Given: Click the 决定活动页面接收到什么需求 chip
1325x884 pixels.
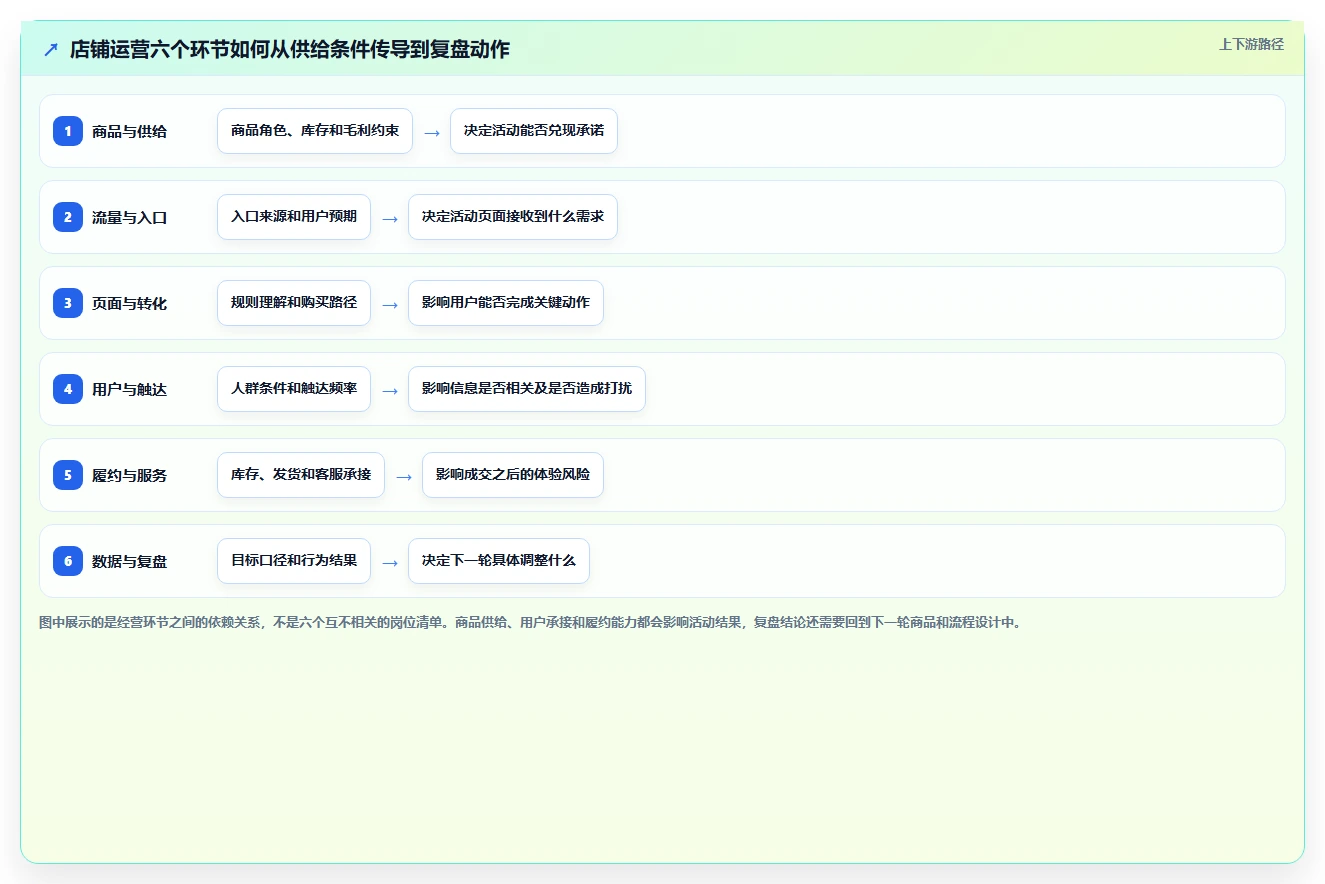Looking at the screenshot, I should tap(513, 217).
